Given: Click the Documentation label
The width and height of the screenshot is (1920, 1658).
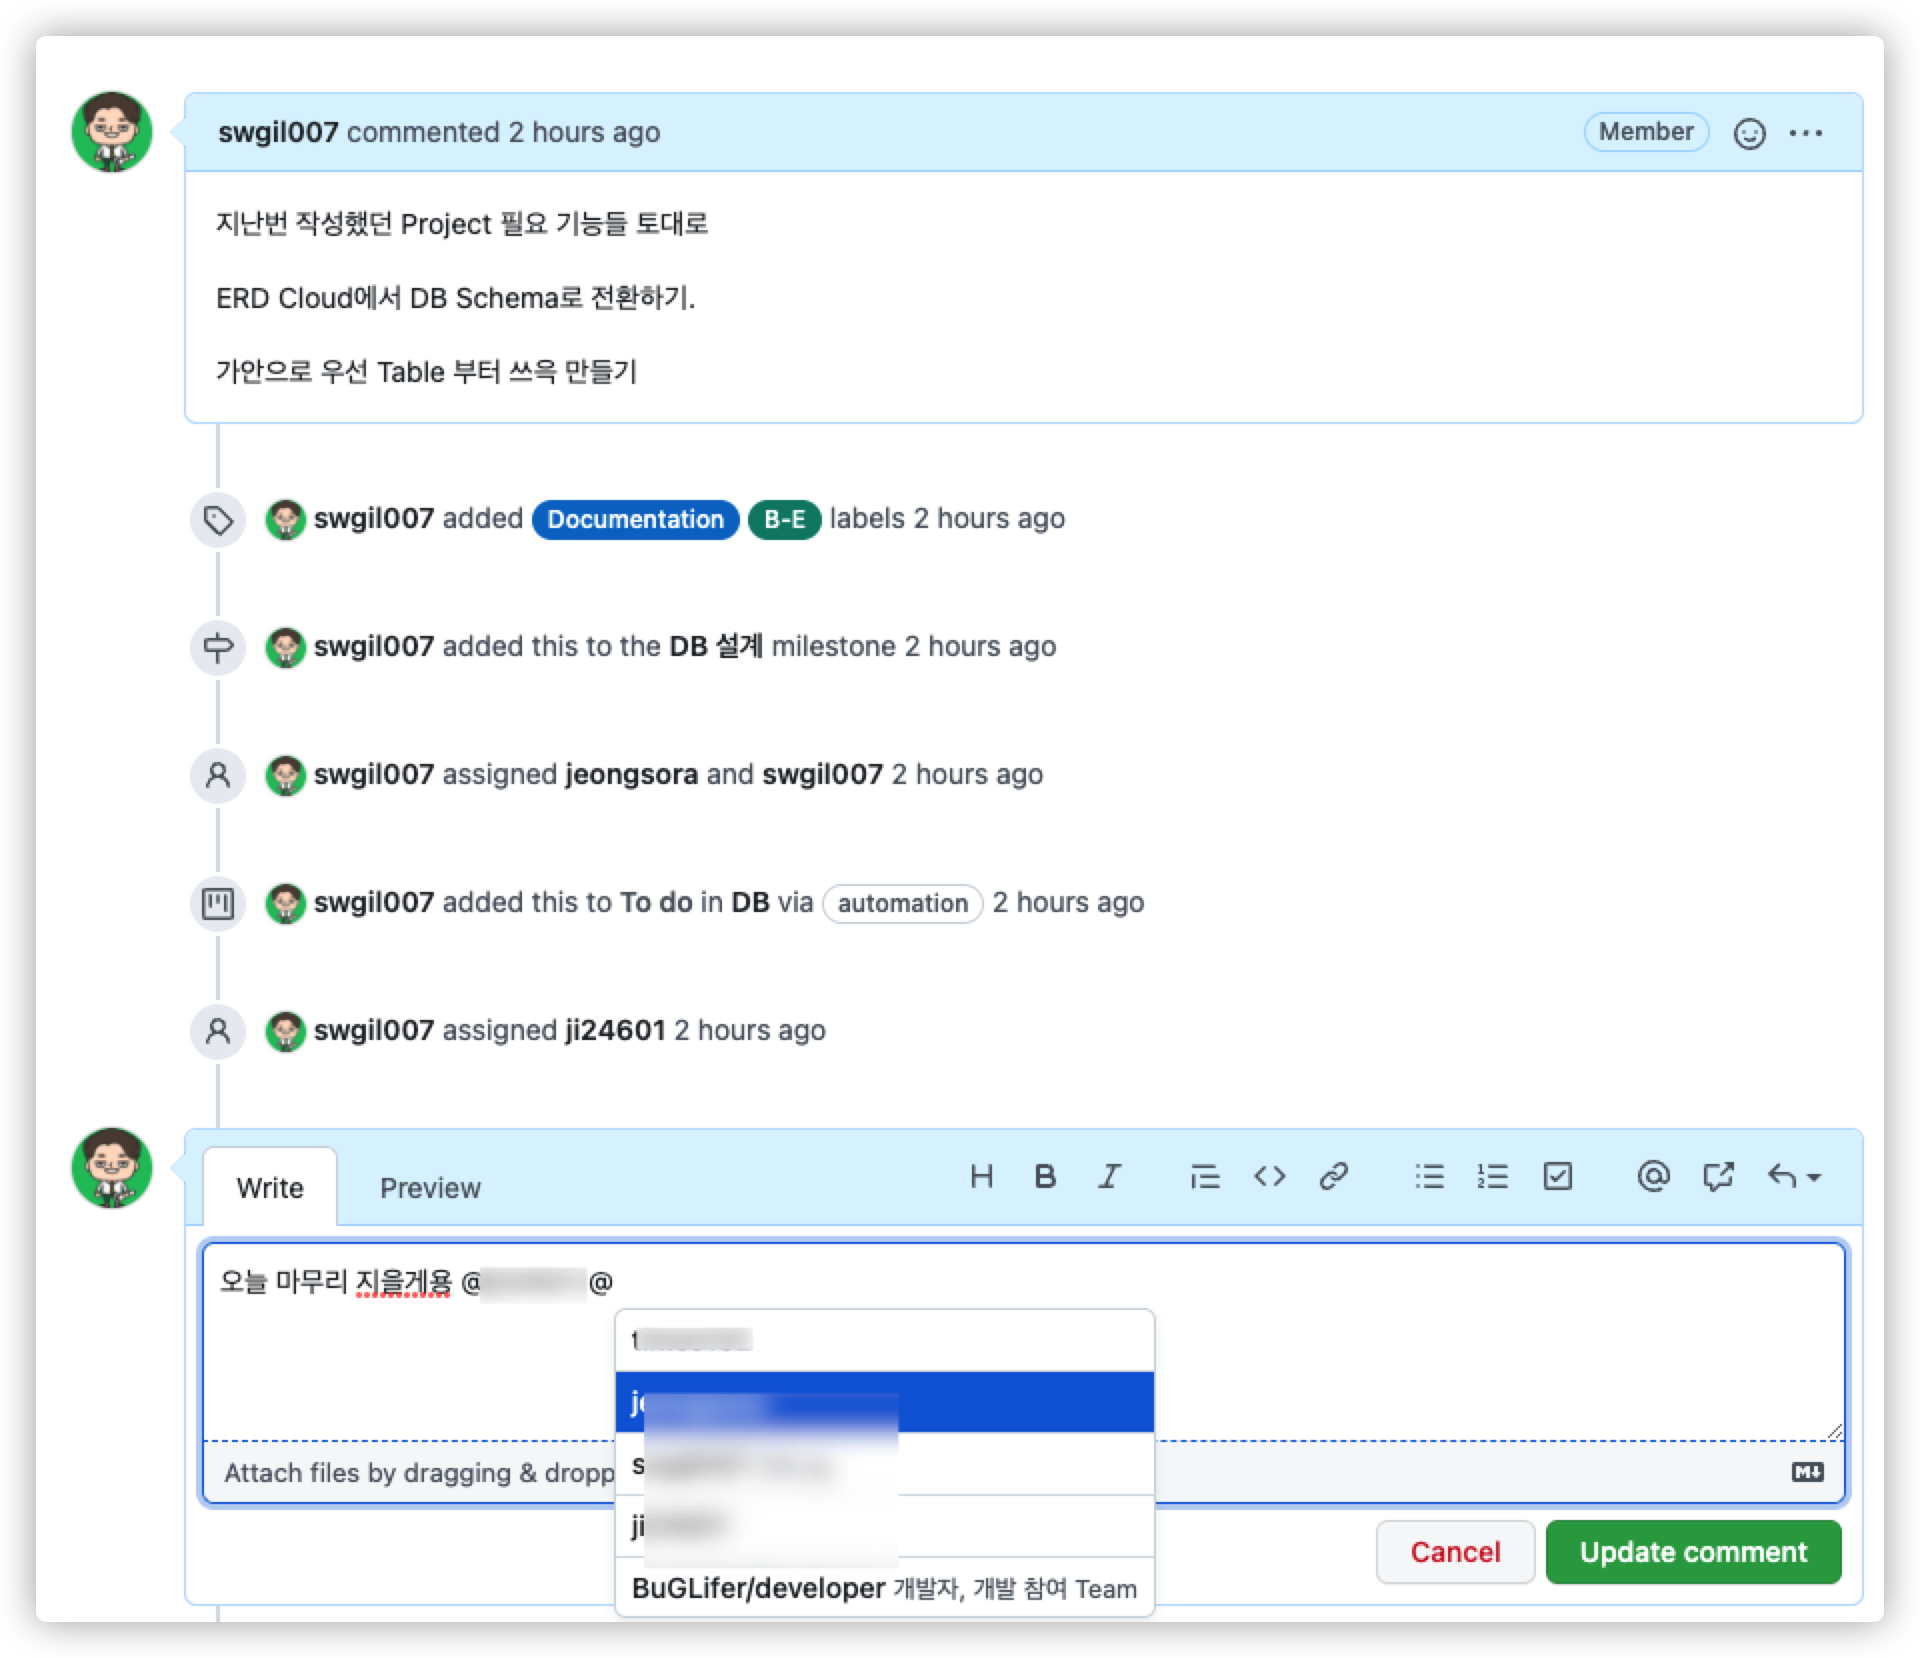Looking at the screenshot, I should (x=636, y=519).
